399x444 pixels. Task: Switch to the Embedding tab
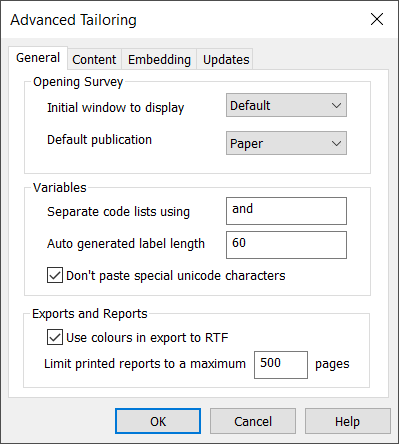[159, 60]
